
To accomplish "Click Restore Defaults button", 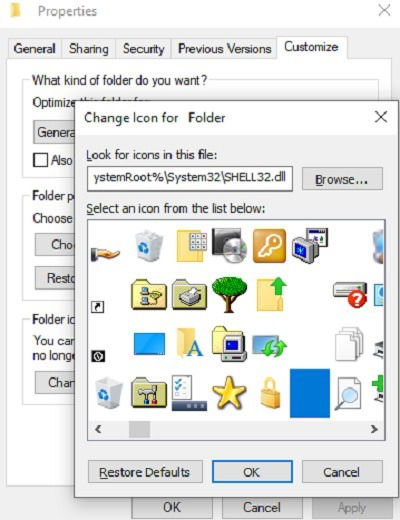I will 145,472.
